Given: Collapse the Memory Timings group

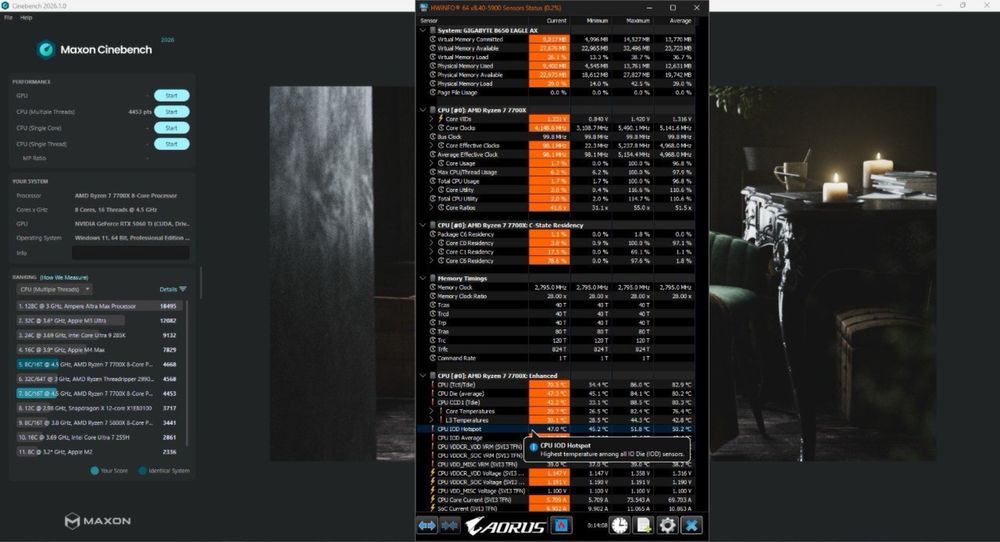Looking at the screenshot, I should pos(422,278).
